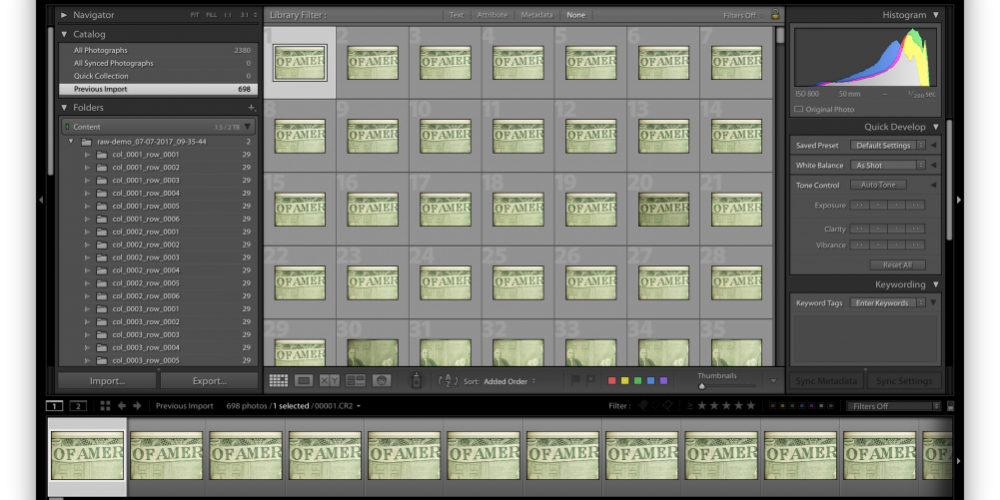Filter by rejected flag in filmstrip filter

pyautogui.click(x=667, y=406)
